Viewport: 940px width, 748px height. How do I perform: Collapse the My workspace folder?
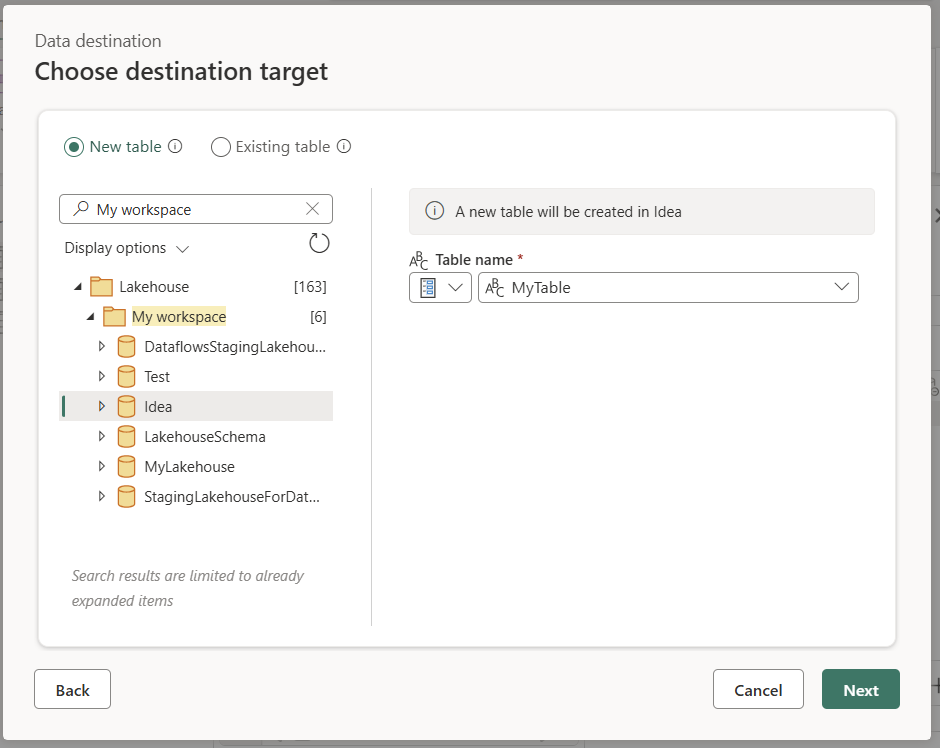point(88,316)
